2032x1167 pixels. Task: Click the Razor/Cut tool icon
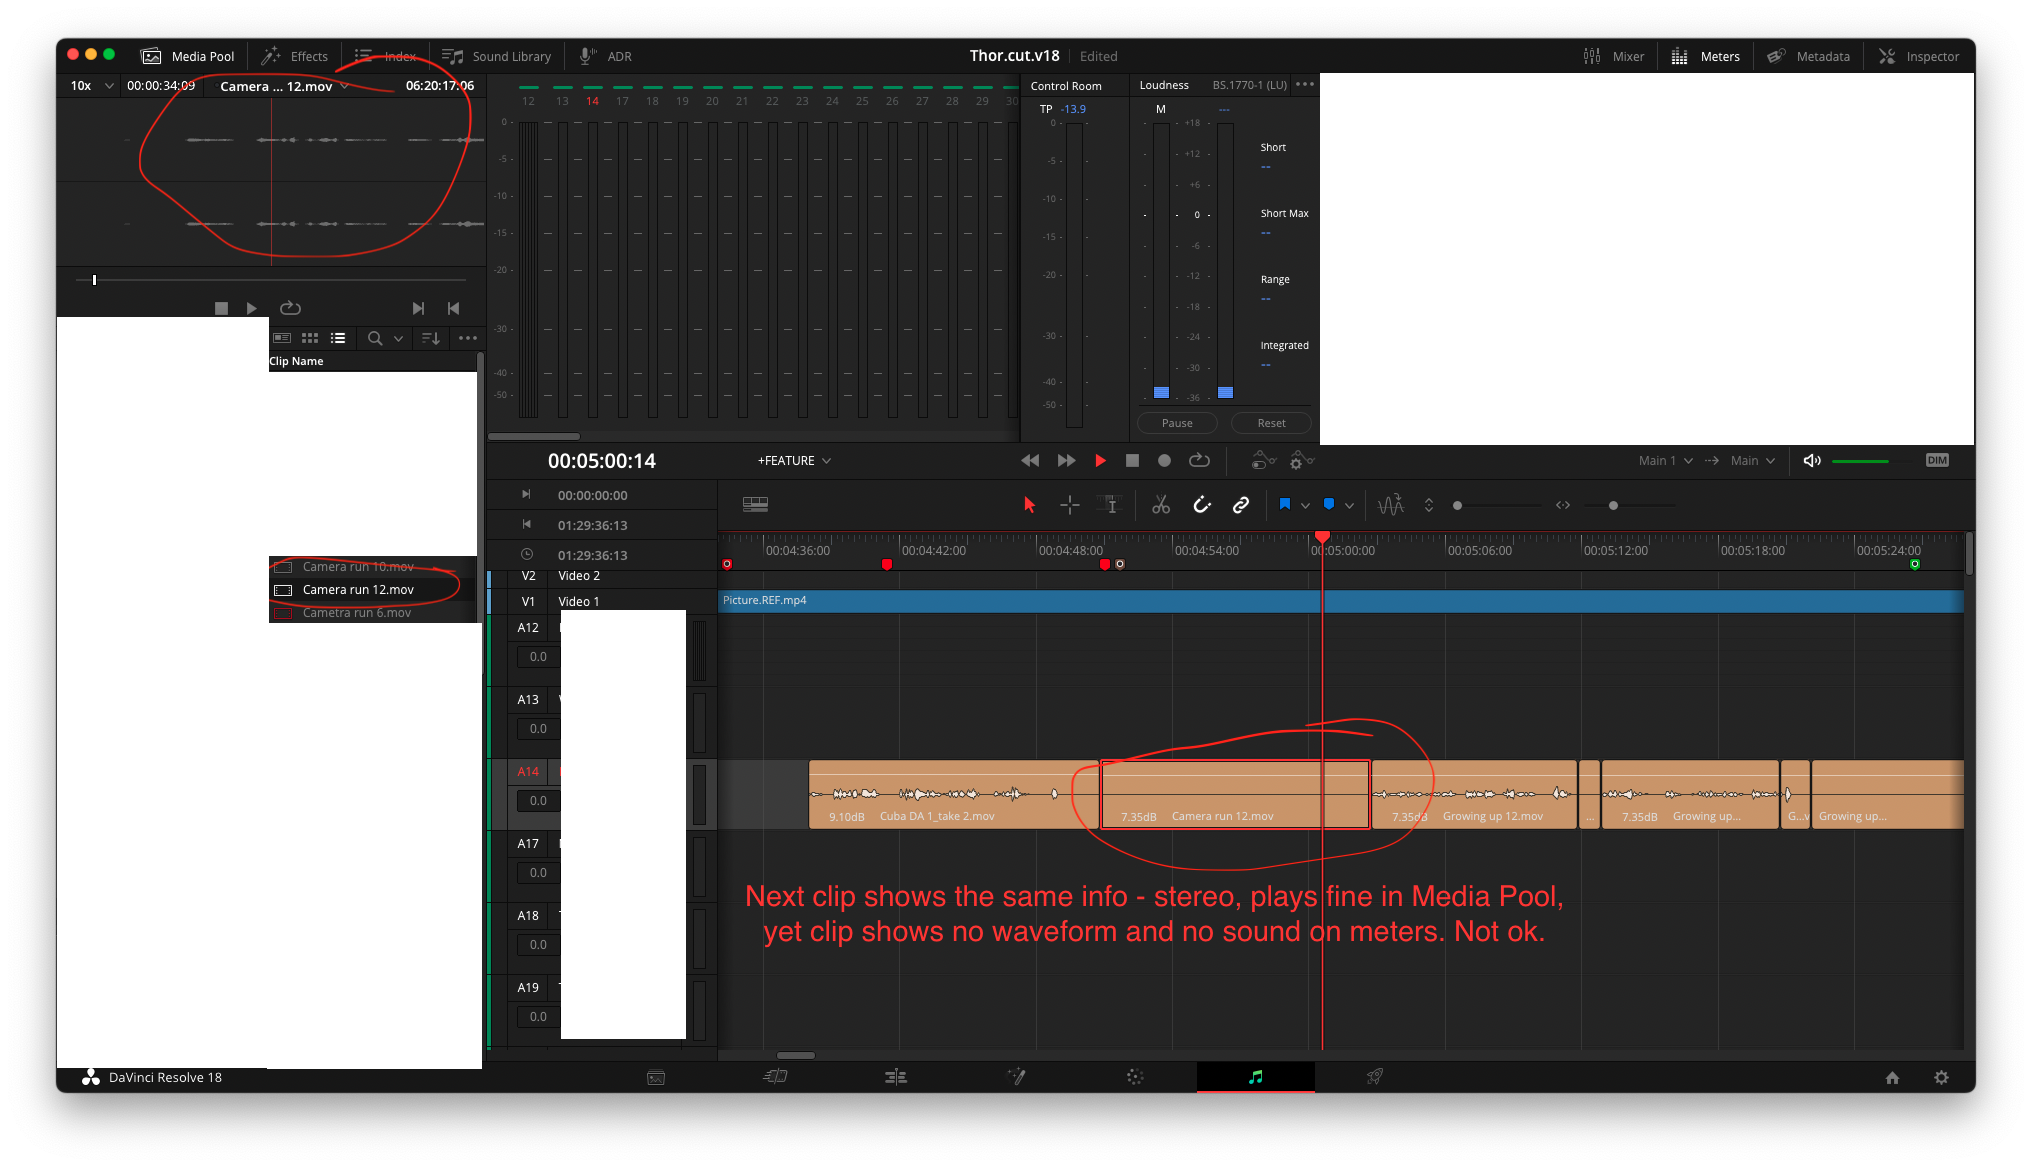[1160, 505]
